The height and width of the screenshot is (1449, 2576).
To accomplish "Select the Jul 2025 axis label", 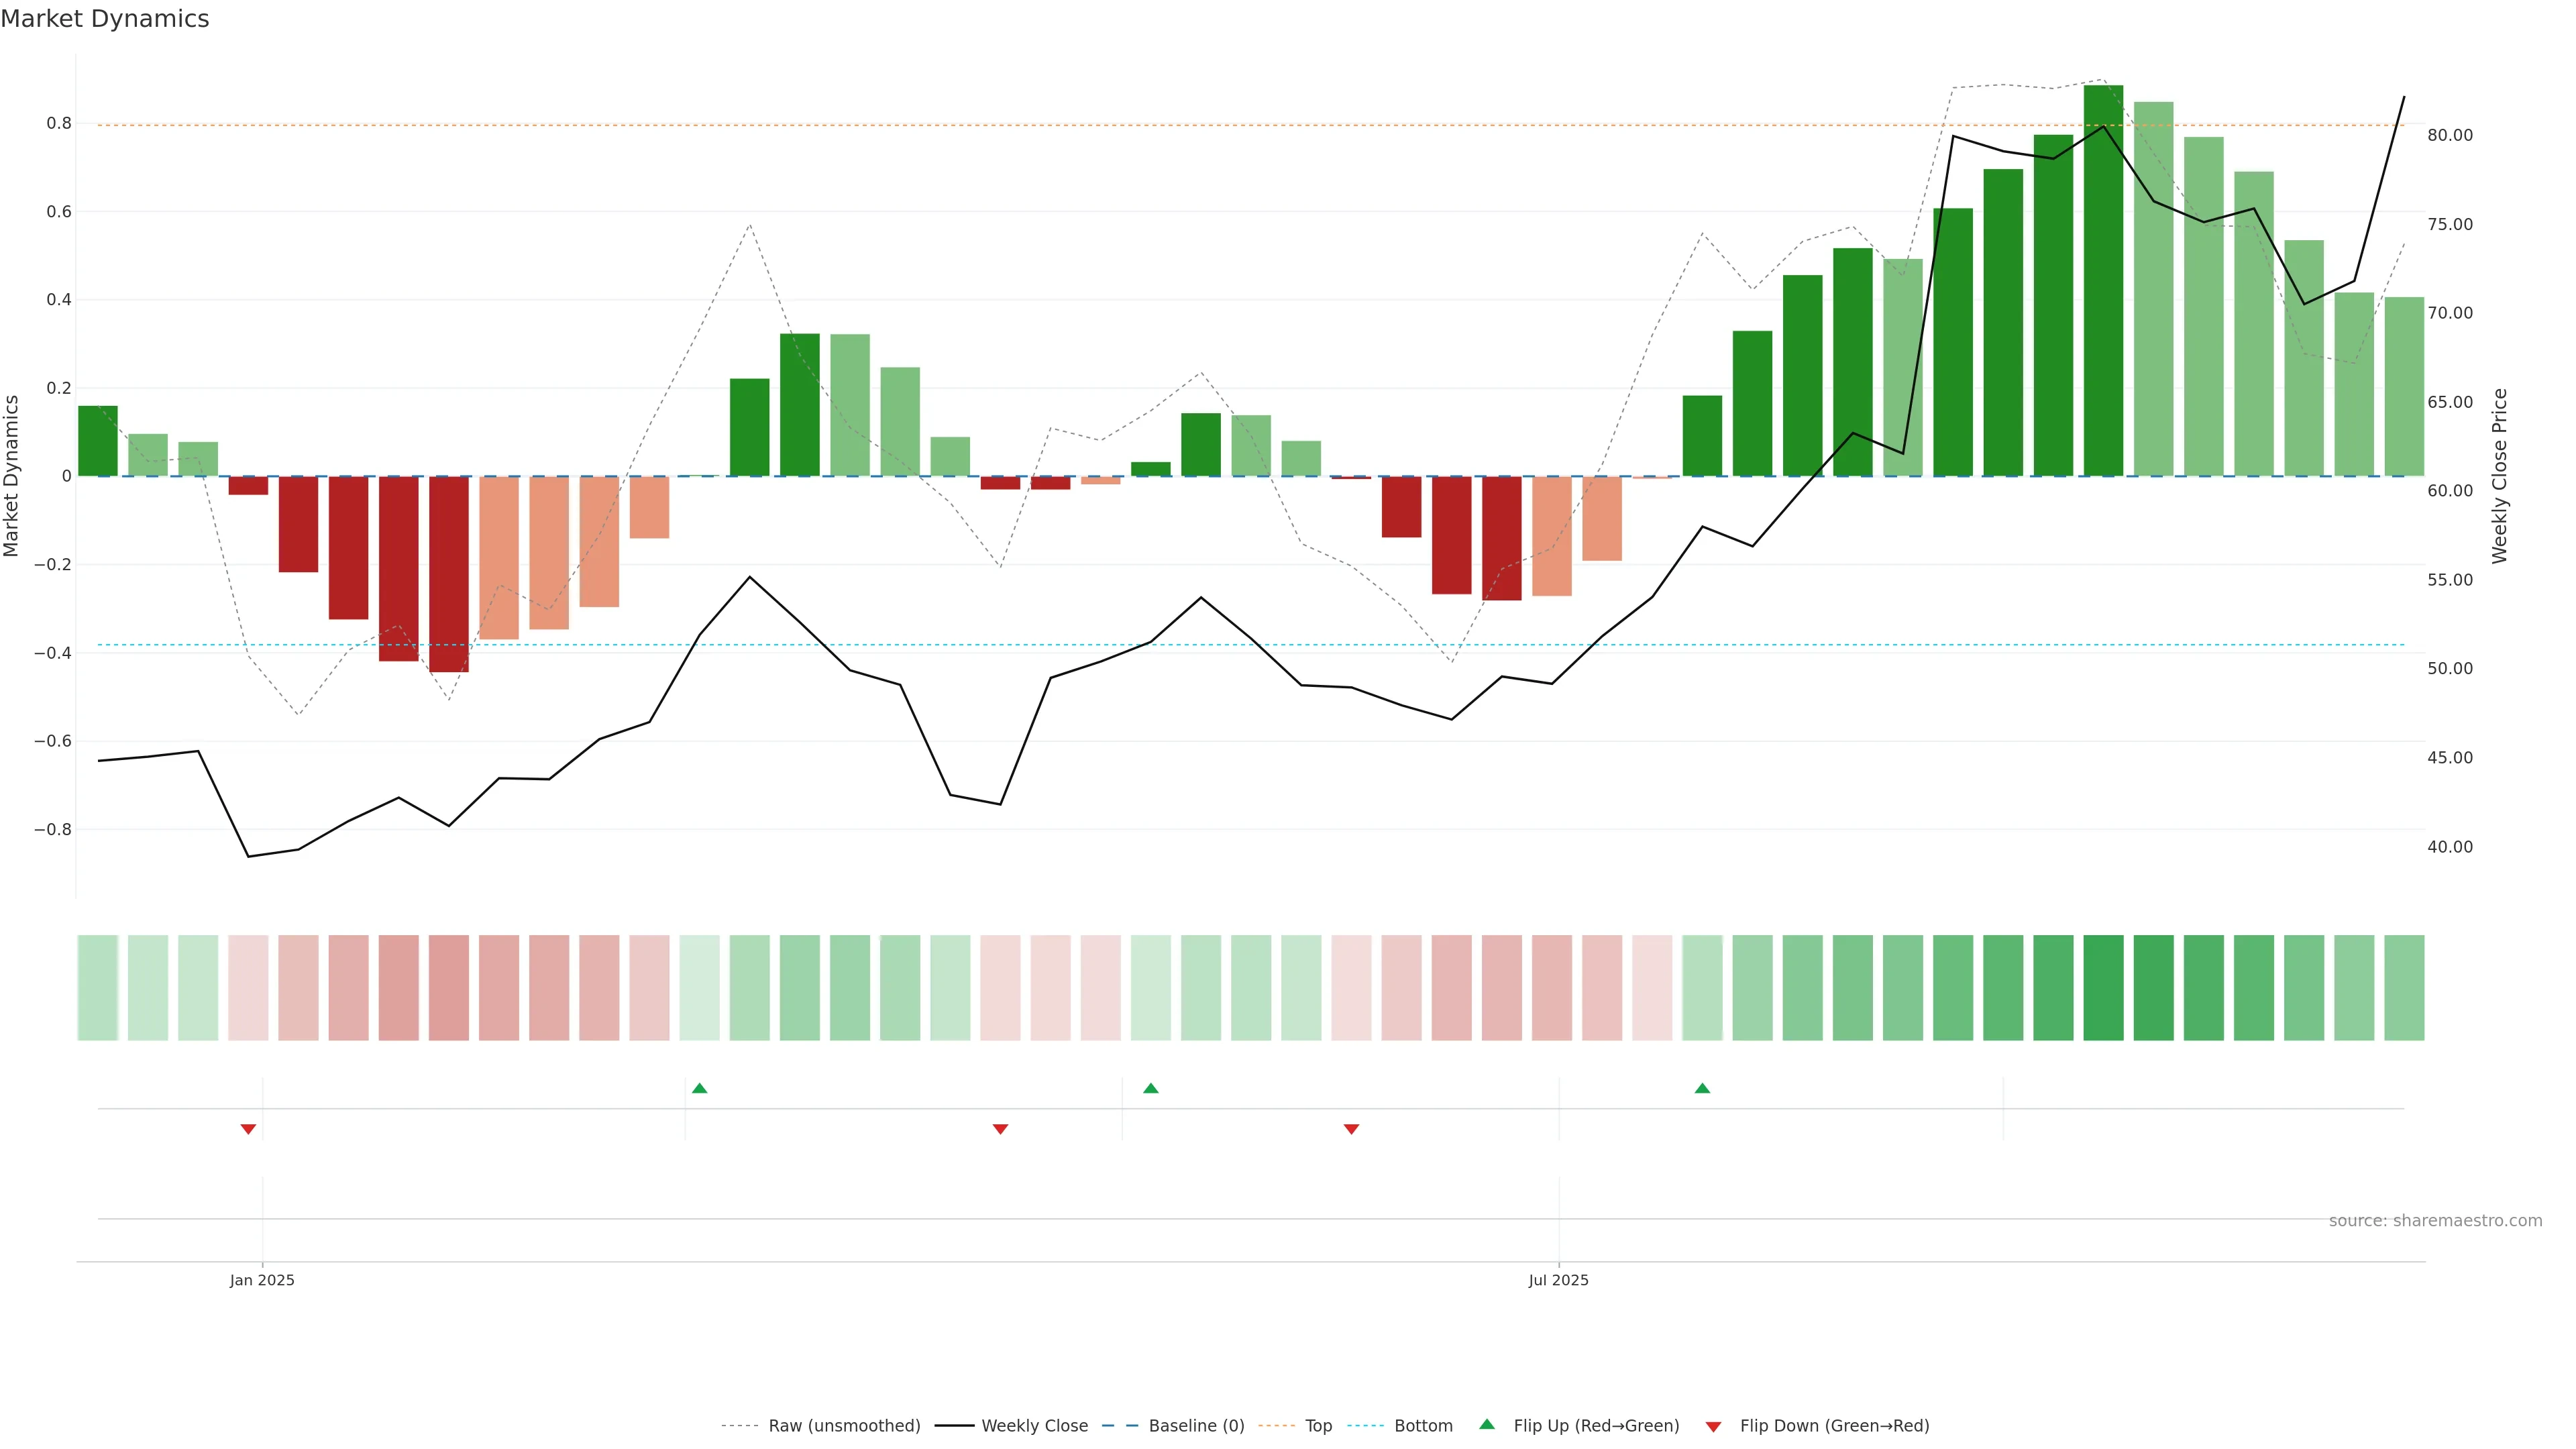I will coord(1558,1280).
